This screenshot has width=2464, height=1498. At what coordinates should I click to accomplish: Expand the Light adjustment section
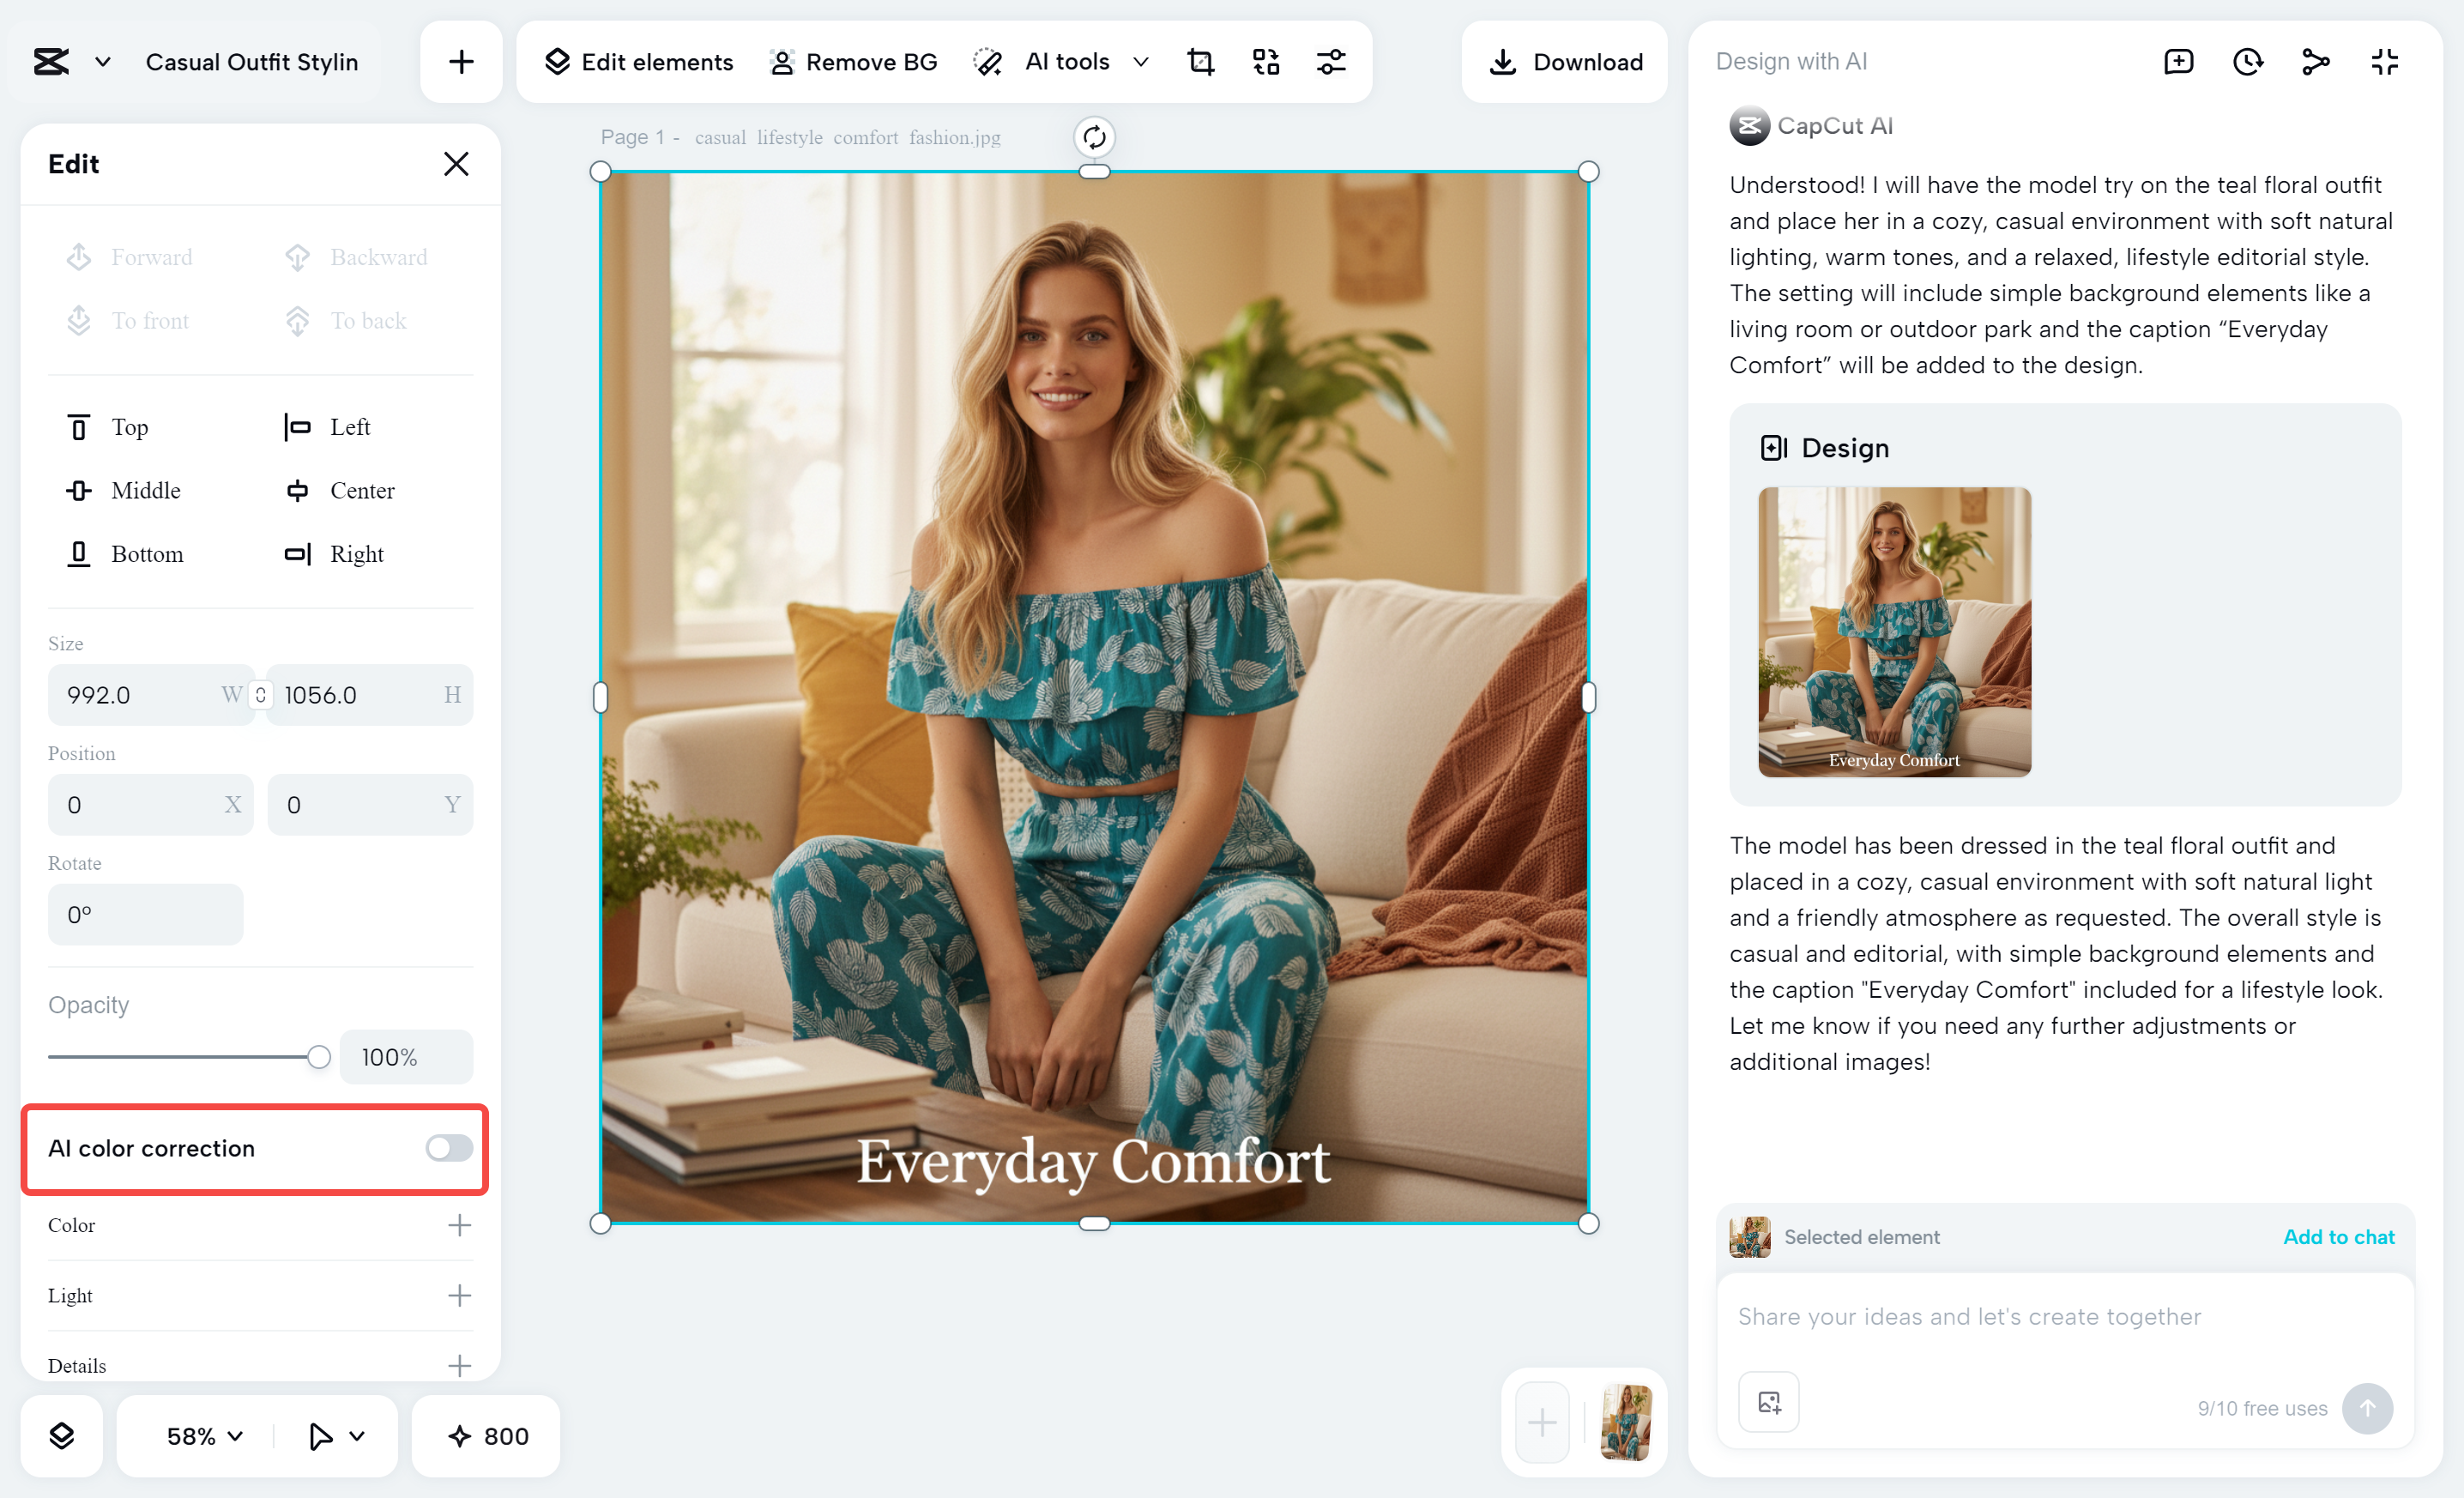[459, 1296]
